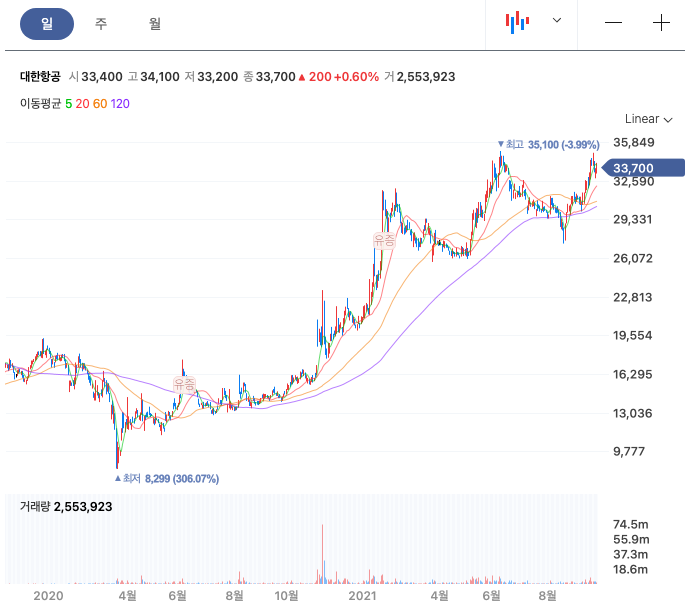Click the 16,295 price axis value
This screenshot has height=612, width=686.
pos(633,374)
